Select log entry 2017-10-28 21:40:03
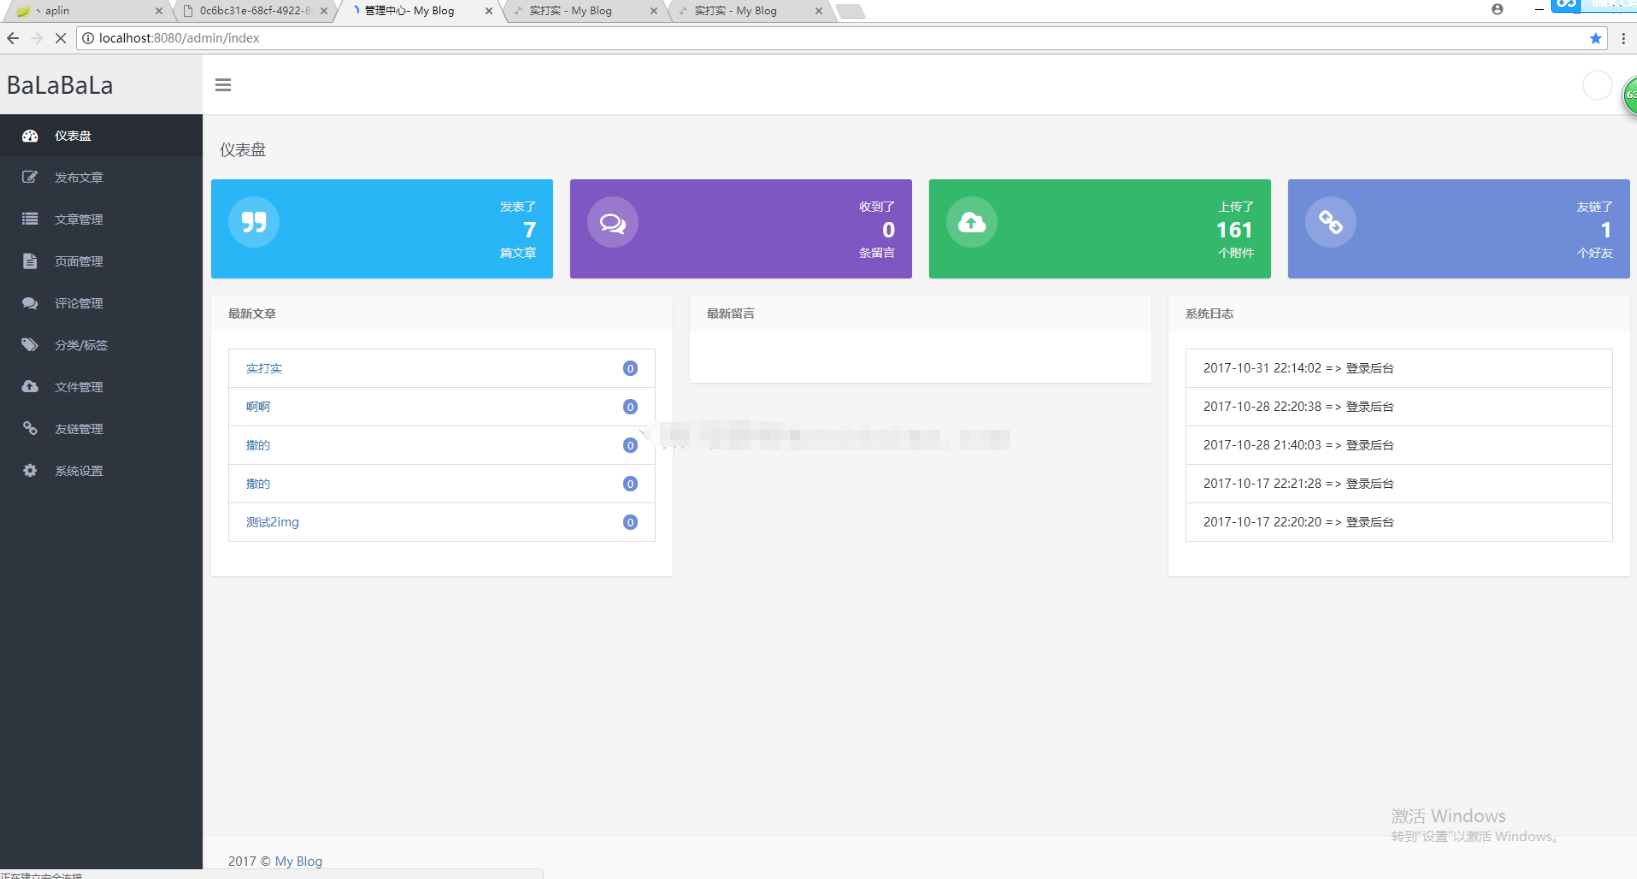 (x=1399, y=445)
